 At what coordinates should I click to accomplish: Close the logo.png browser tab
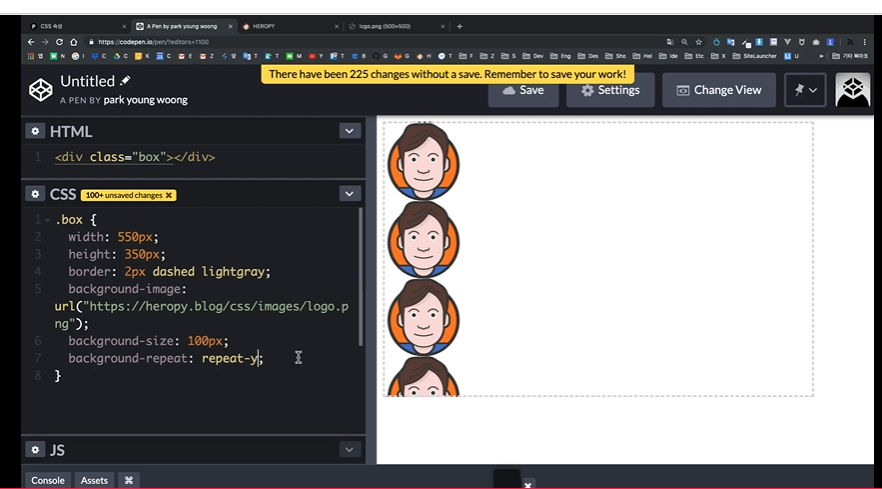tap(442, 26)
